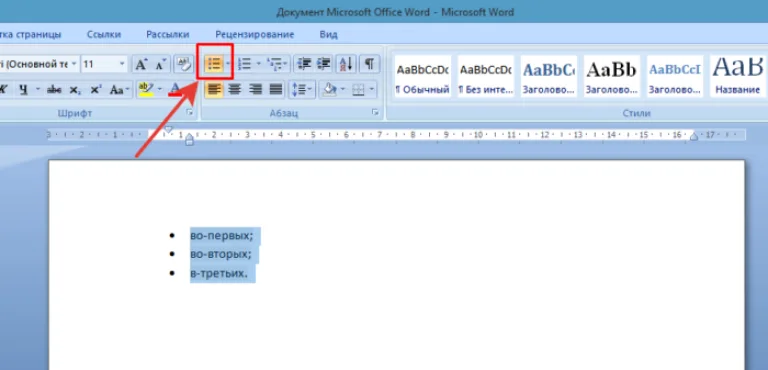
Task: Open the Рассылки ribbon tab
Action: point(168,35)
